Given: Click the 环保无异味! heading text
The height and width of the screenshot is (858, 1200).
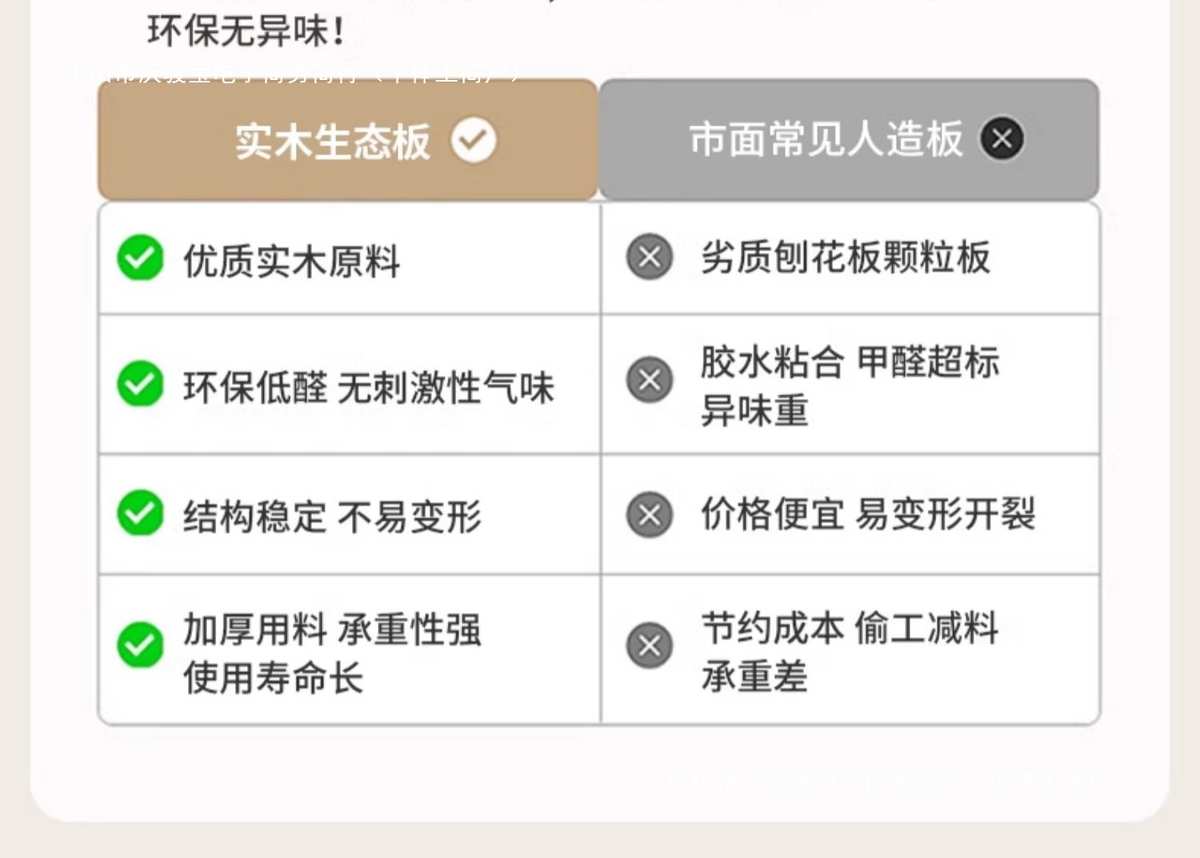Looking at the screenshot, I should coord(247,32).
